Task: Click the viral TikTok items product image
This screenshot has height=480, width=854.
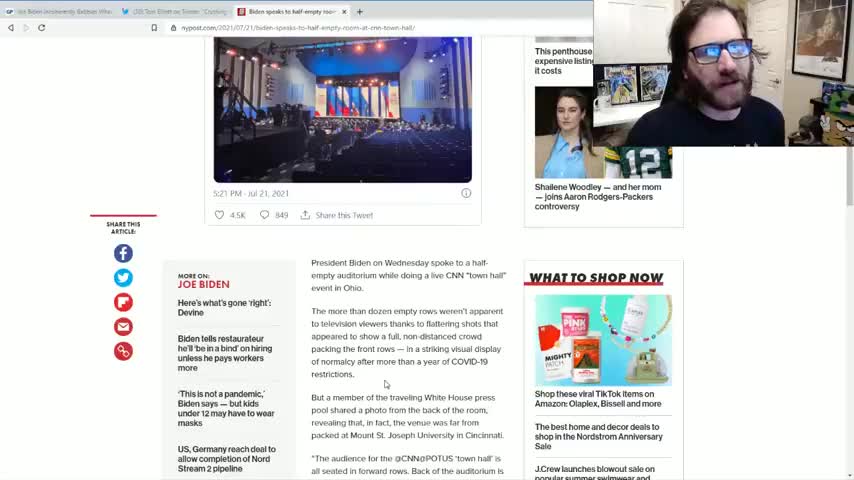Action: coord(603,340)
